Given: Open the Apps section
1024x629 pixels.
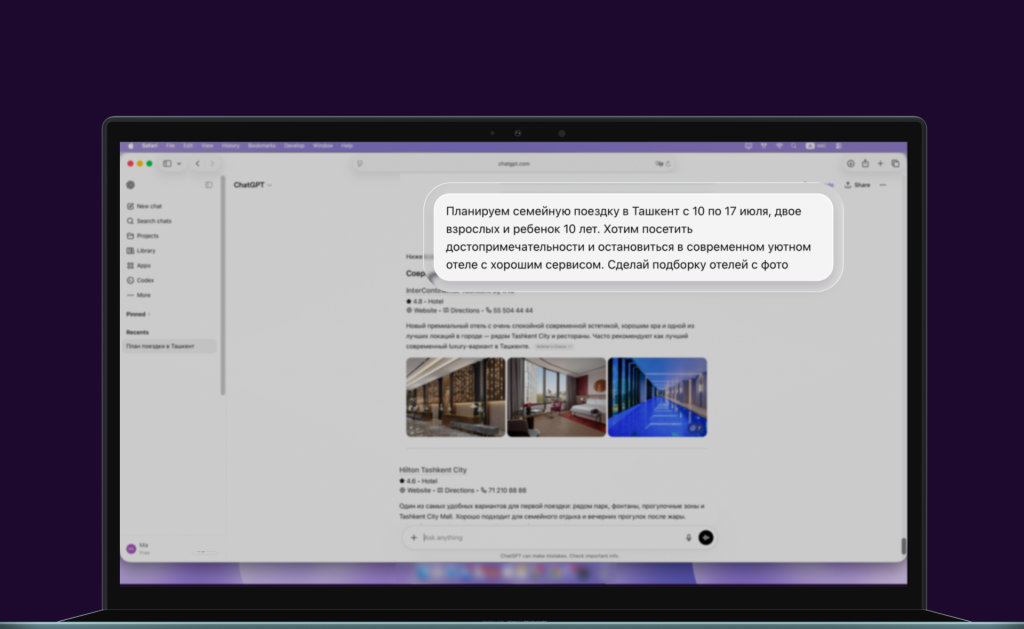Looking at the screenshot, I should coord(138,265).
